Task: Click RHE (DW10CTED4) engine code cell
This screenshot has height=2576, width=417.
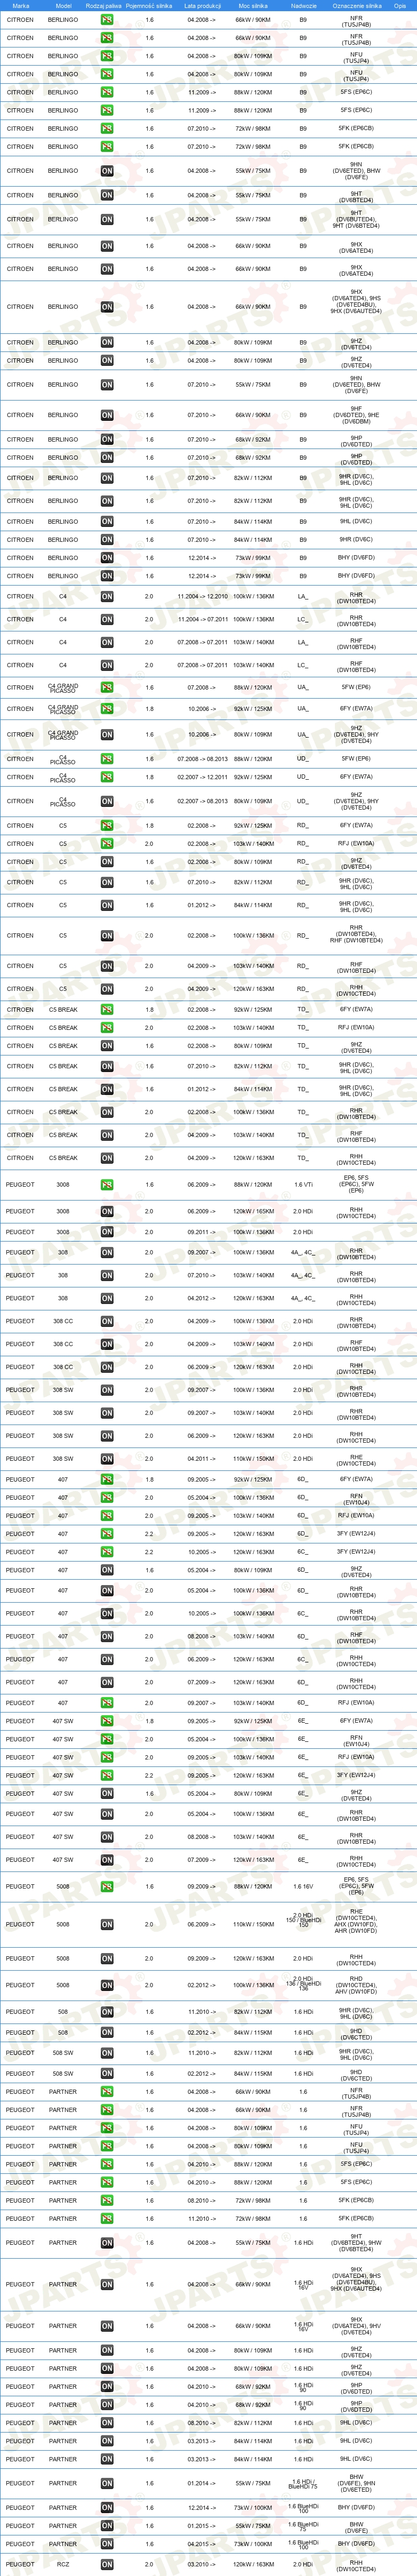Action: pos(356,1459)
